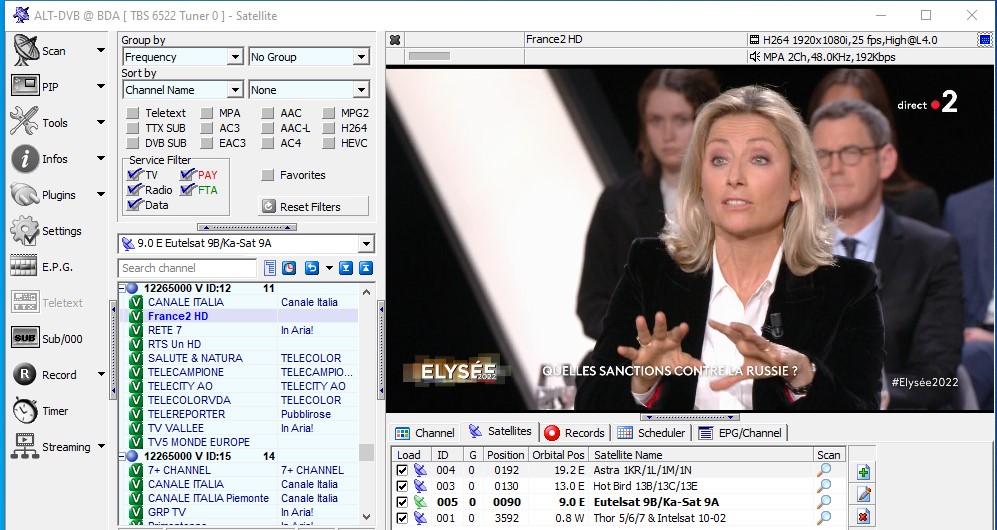Screen dimensions: 997x530
Task: Click the satellite icon at top-left of video panel
Action: coord(395,40)
